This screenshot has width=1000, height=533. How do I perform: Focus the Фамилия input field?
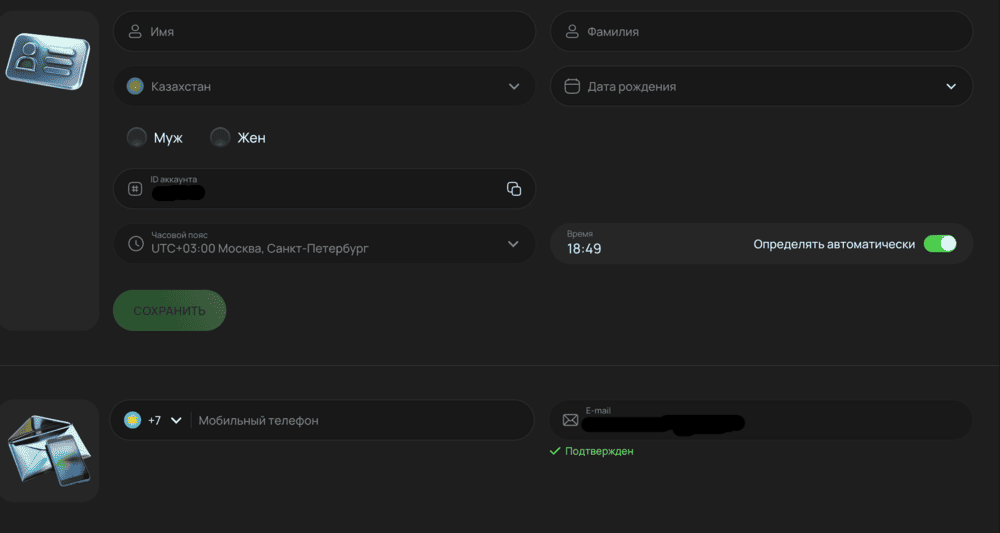point(770,32)
